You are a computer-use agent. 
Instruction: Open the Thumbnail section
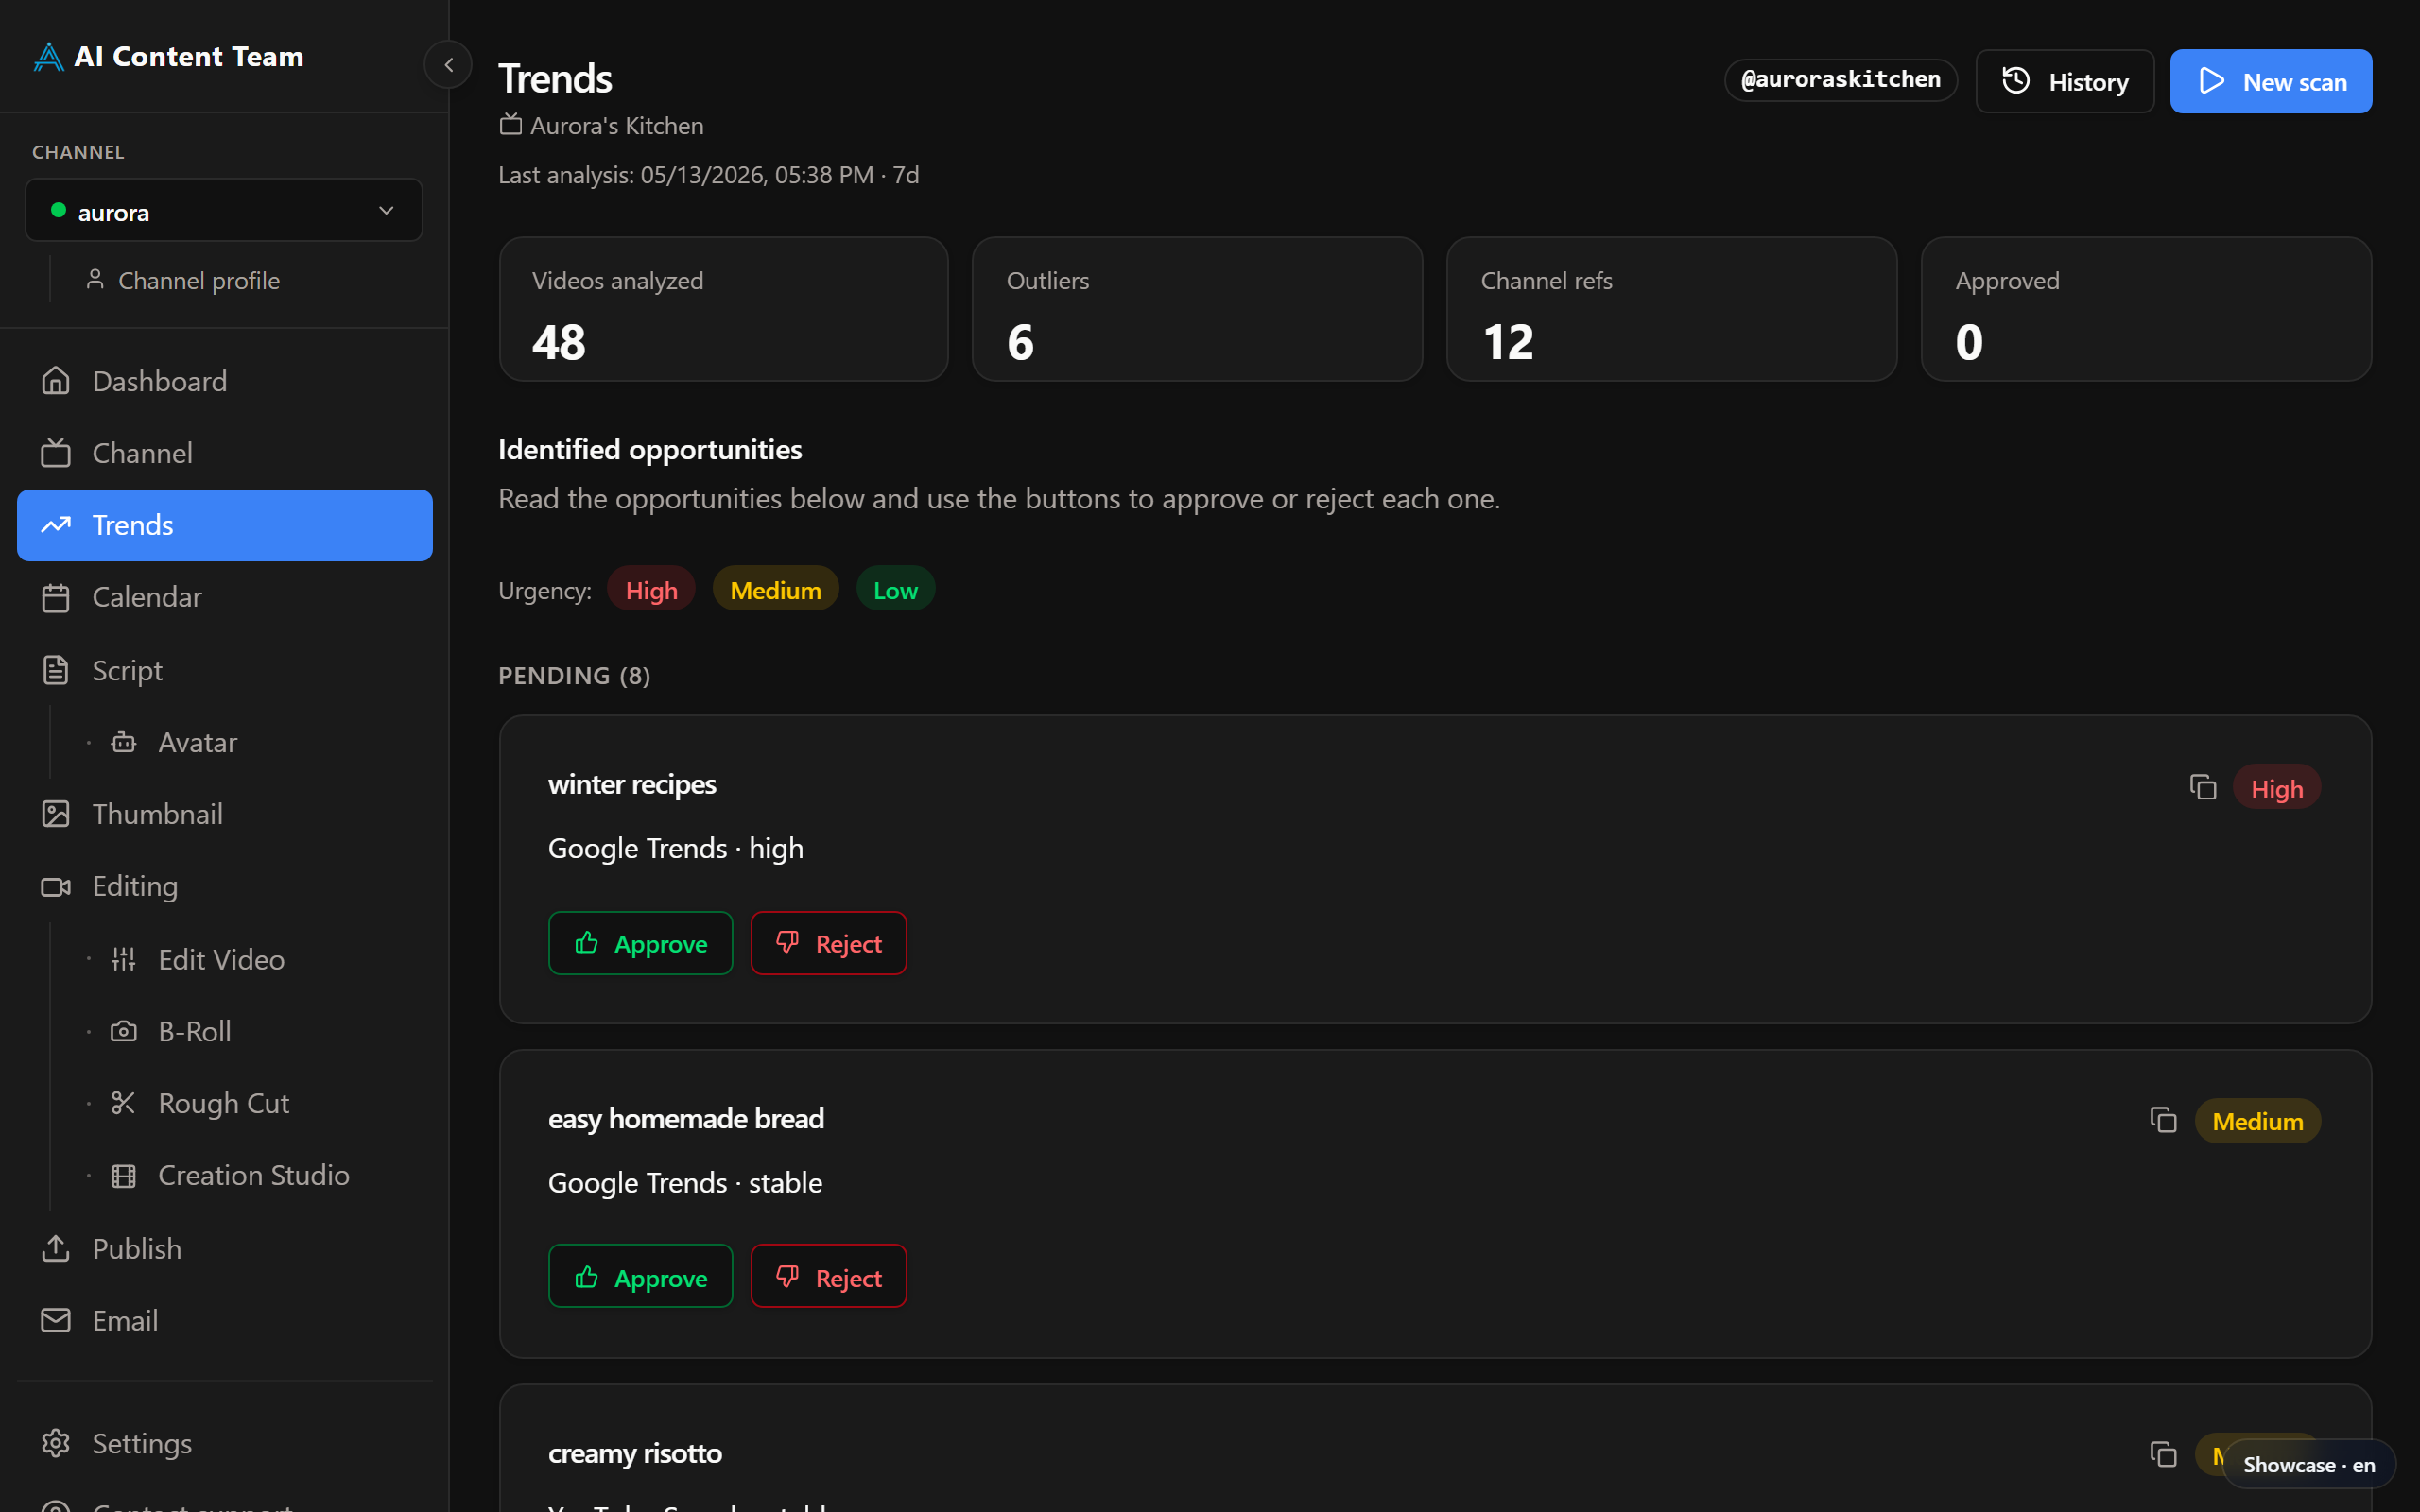click(x=225, y=814)
